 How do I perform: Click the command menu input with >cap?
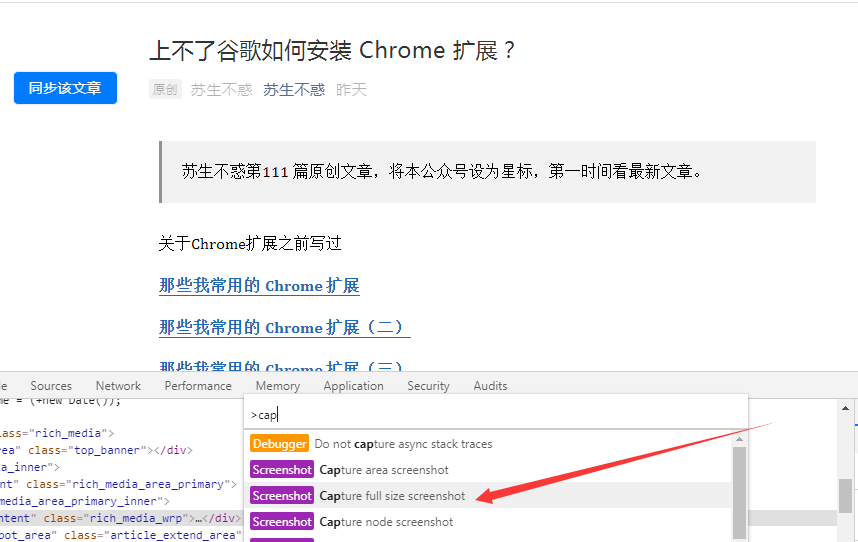coord(495,415)
